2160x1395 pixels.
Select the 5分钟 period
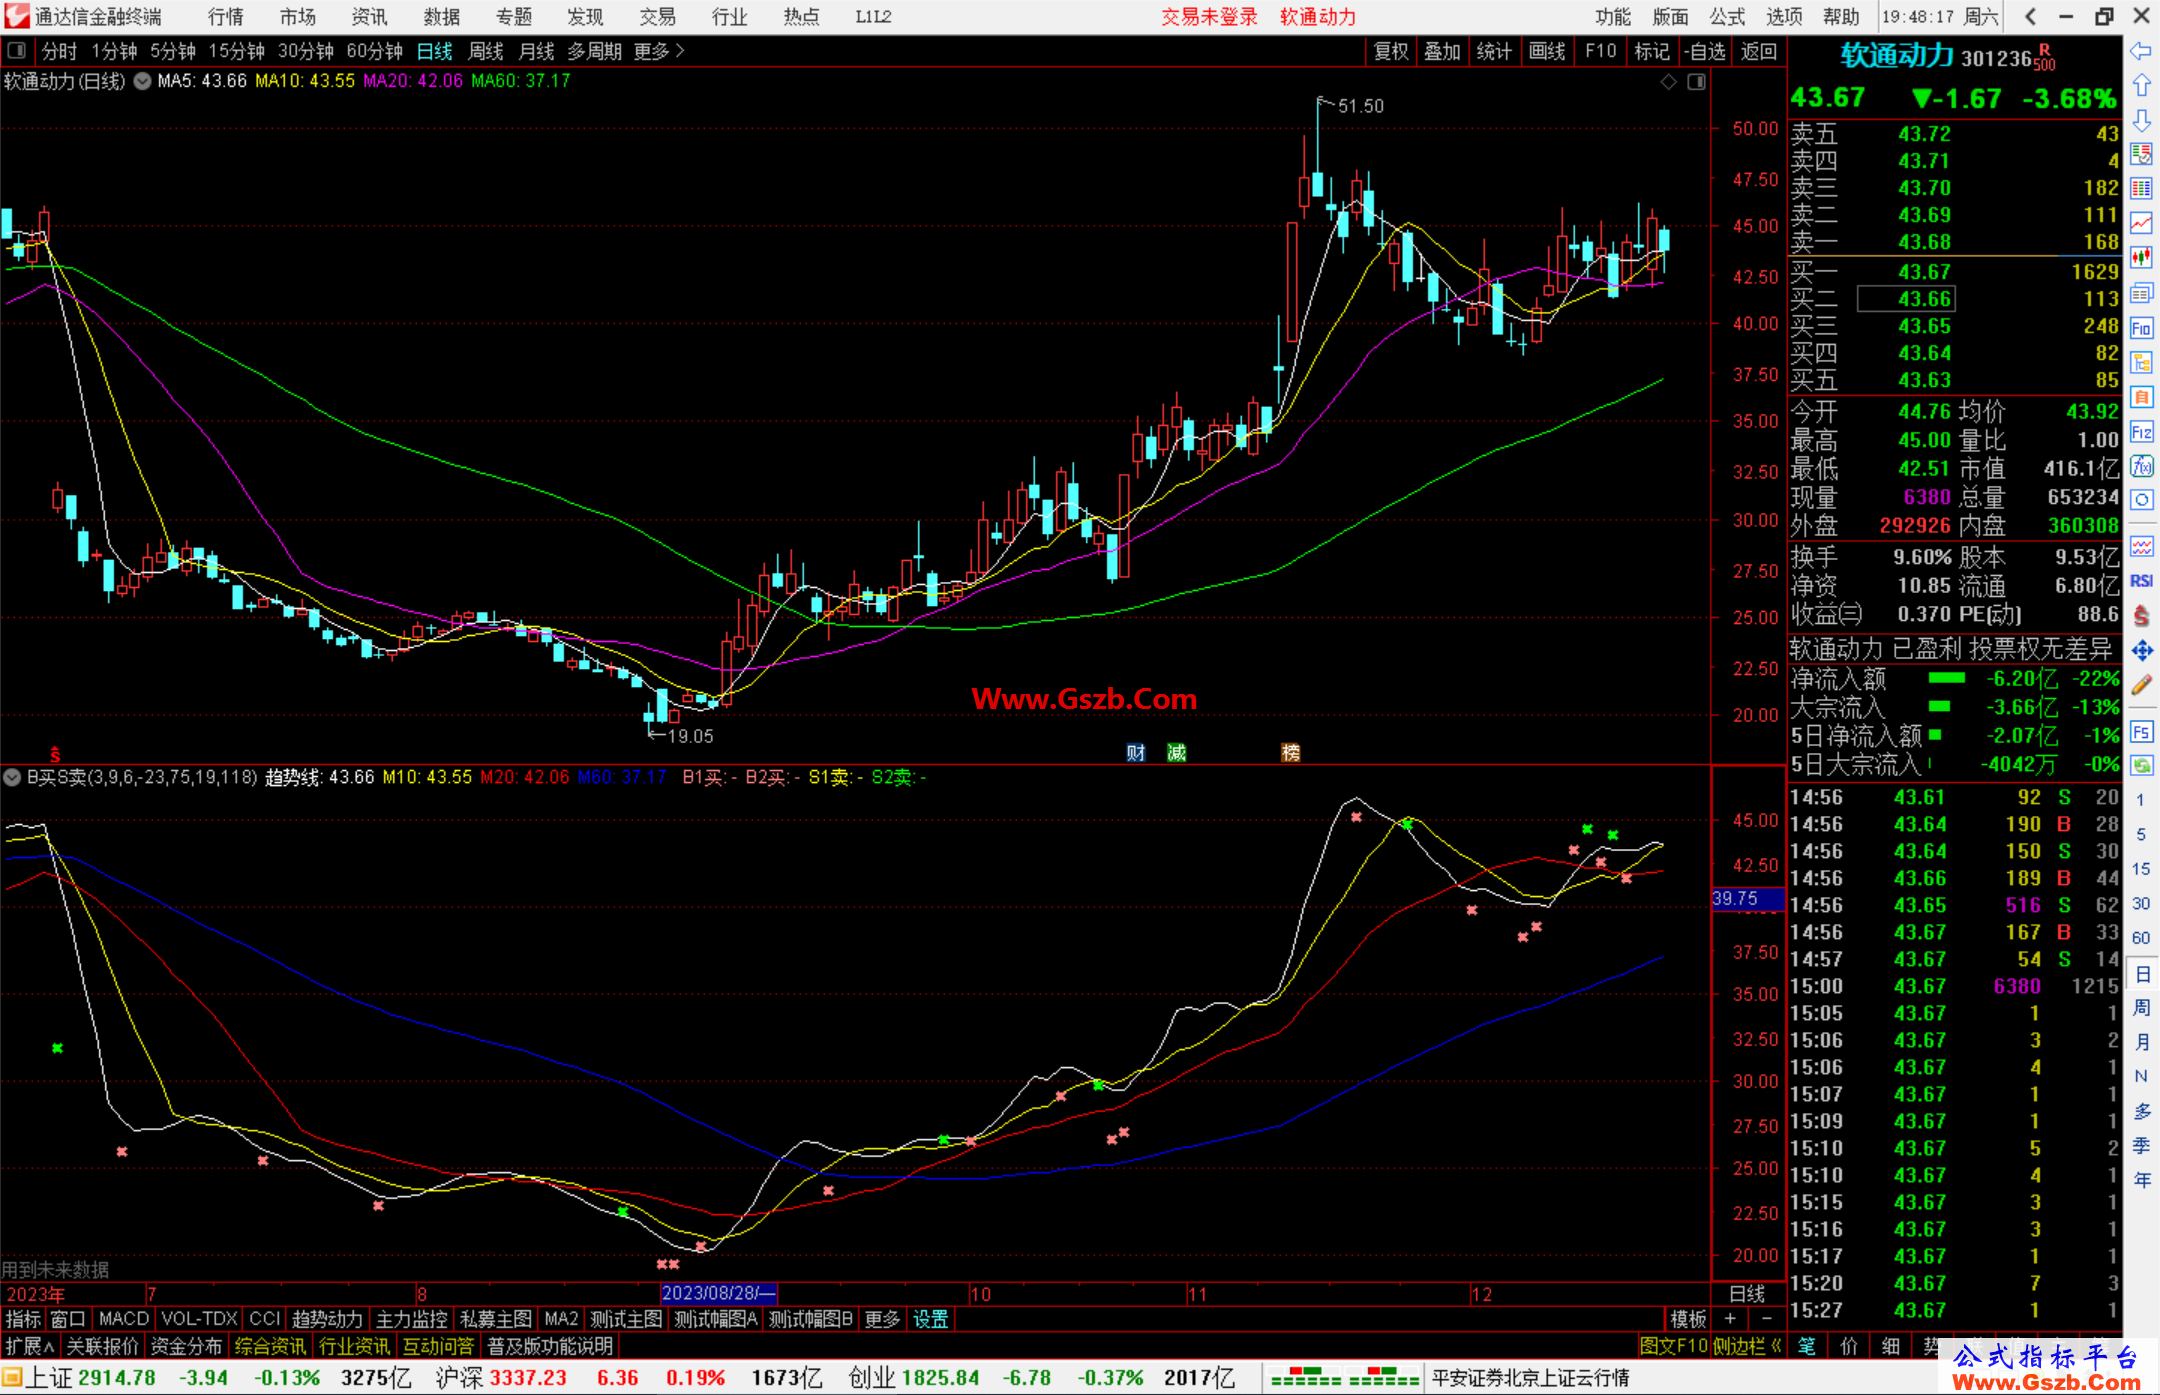coord(173,51)
